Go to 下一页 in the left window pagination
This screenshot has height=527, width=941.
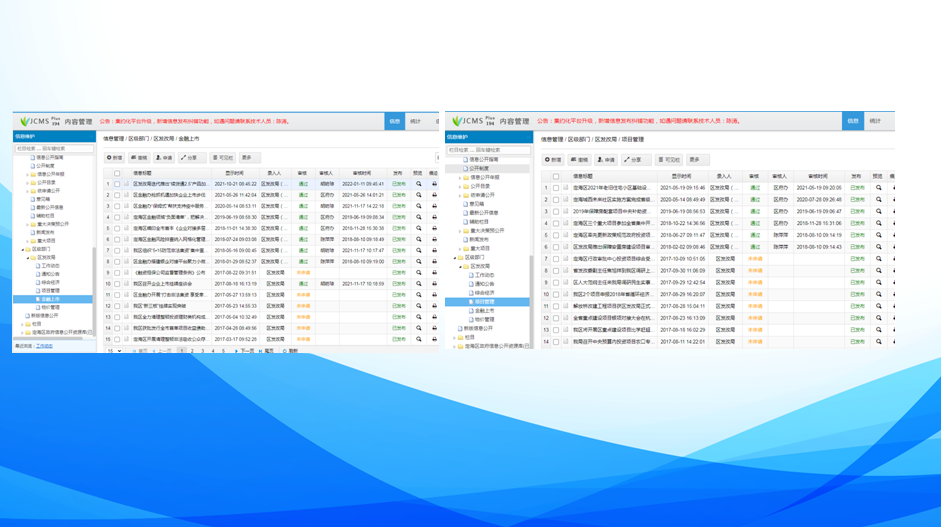pyautogui.click(x=244, y=351)
